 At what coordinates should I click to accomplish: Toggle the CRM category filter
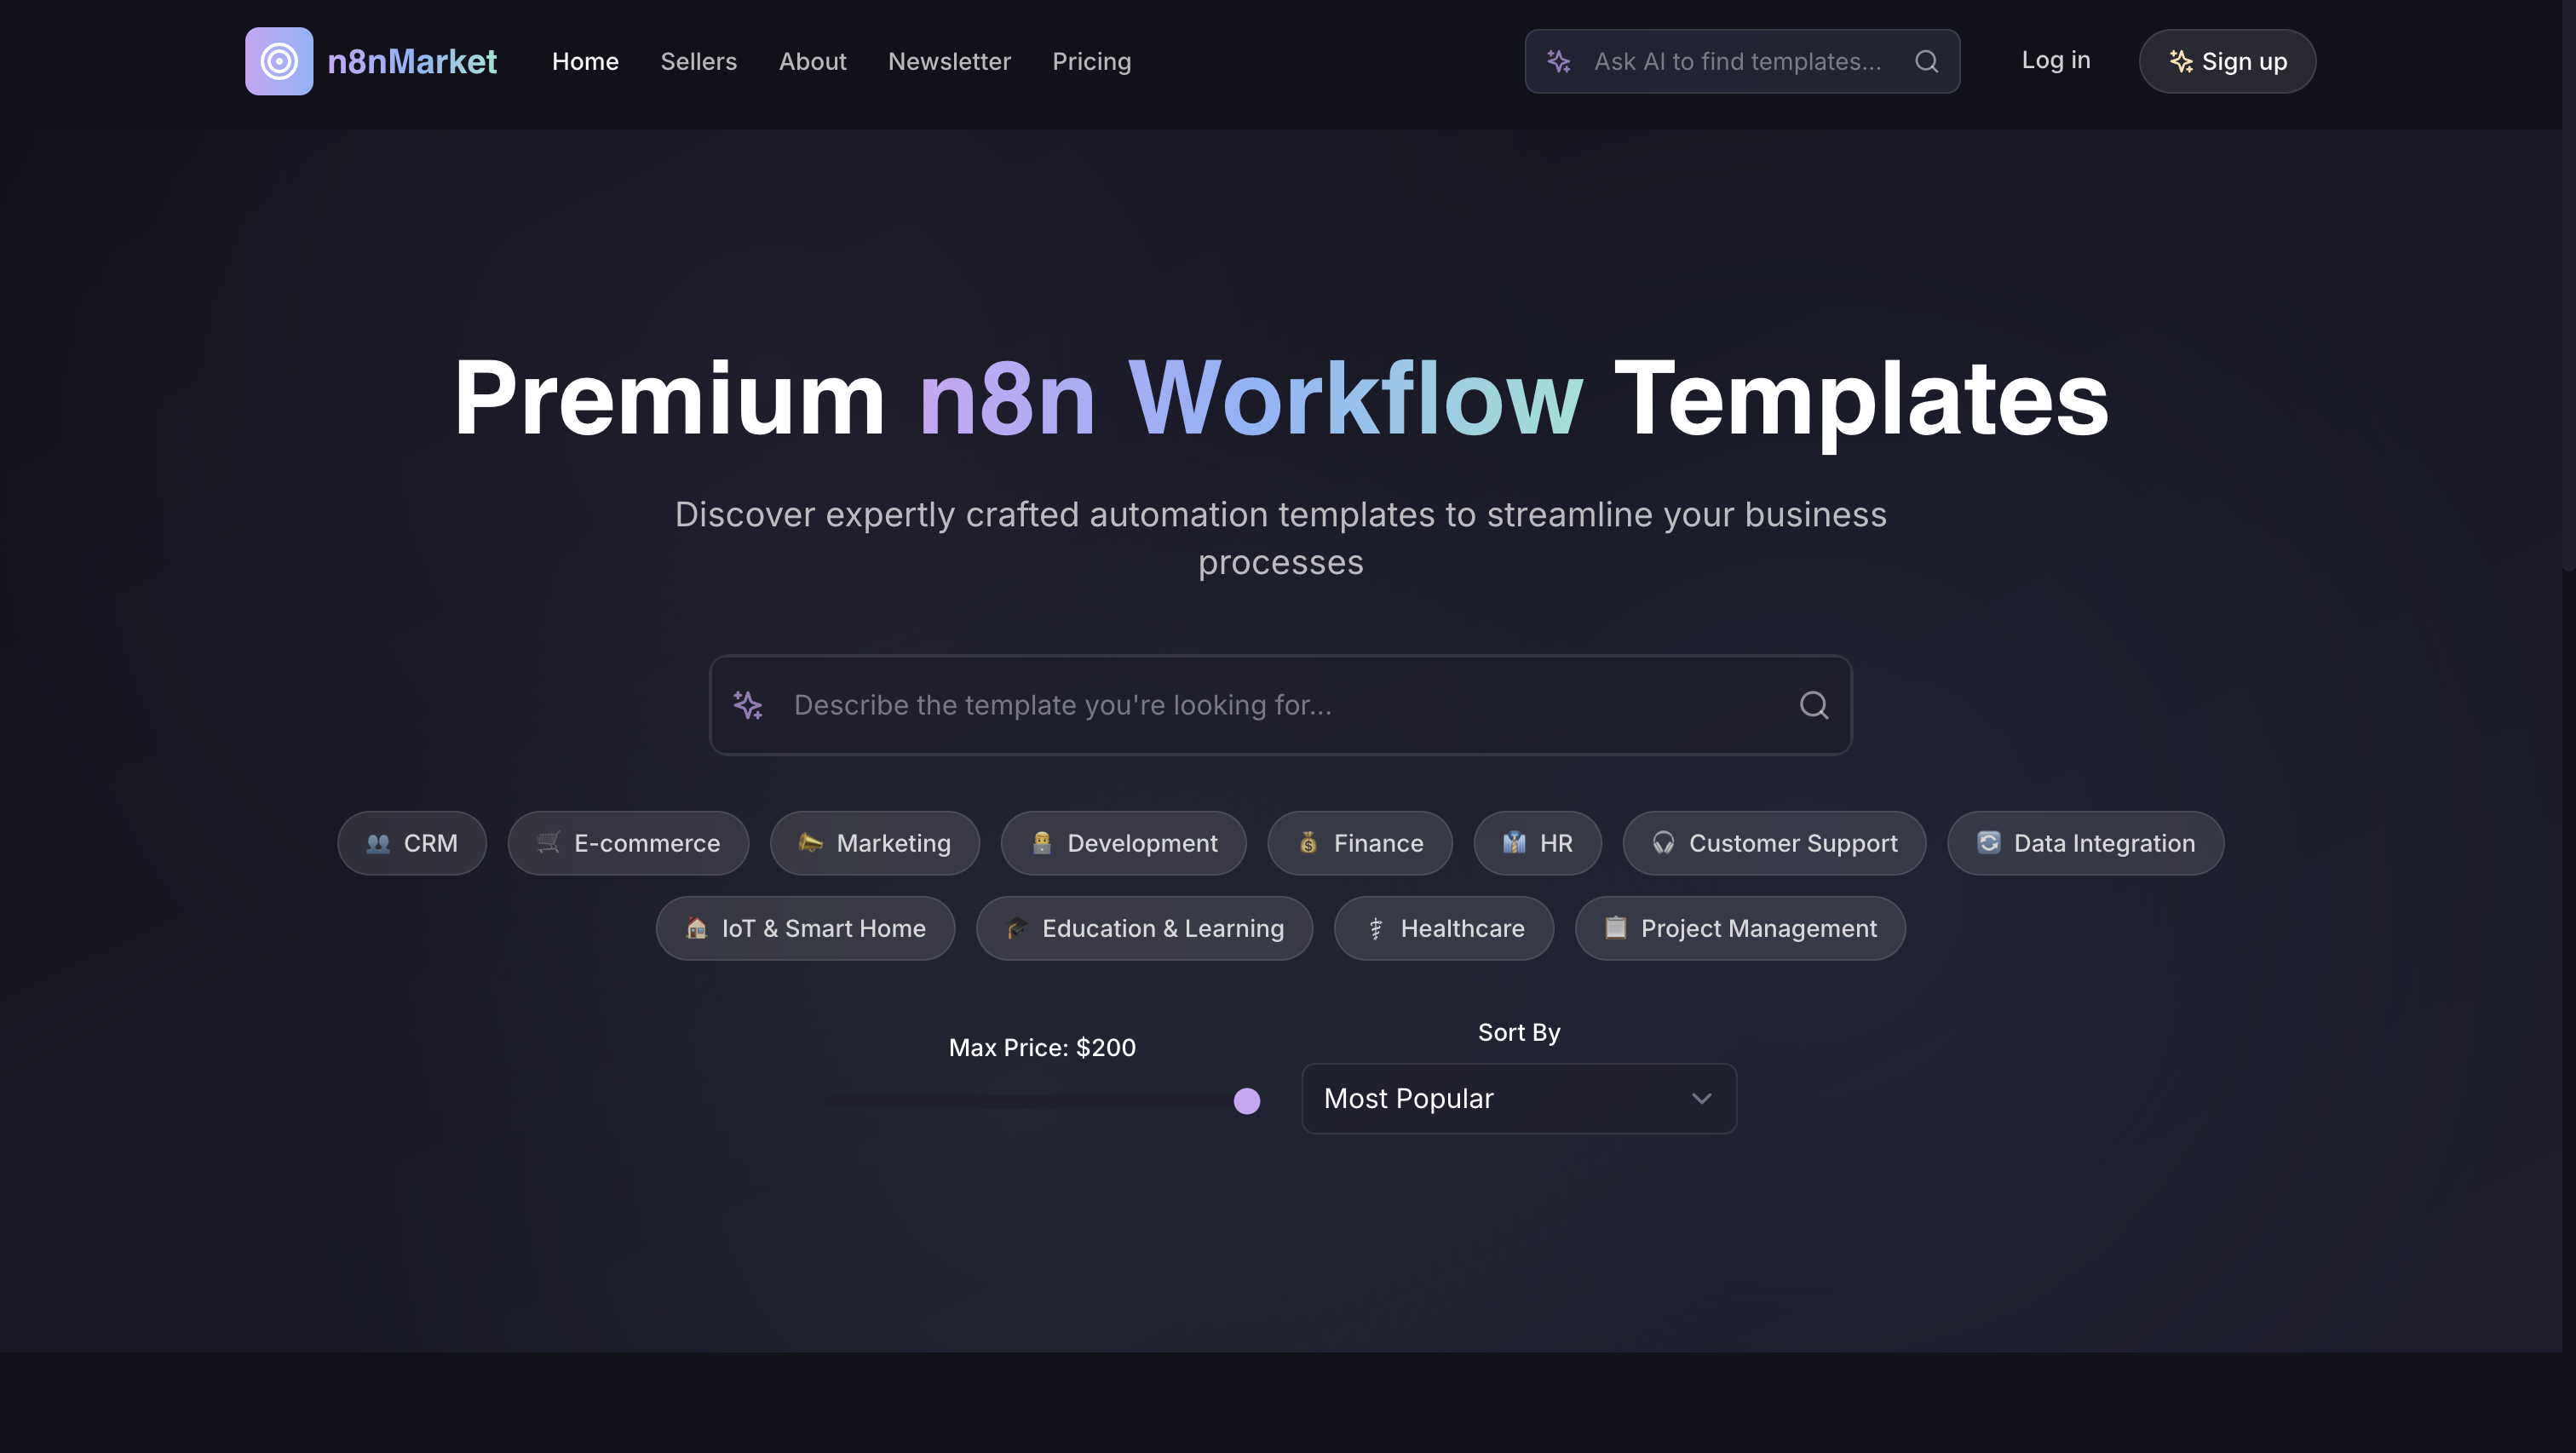pos(411,843)
